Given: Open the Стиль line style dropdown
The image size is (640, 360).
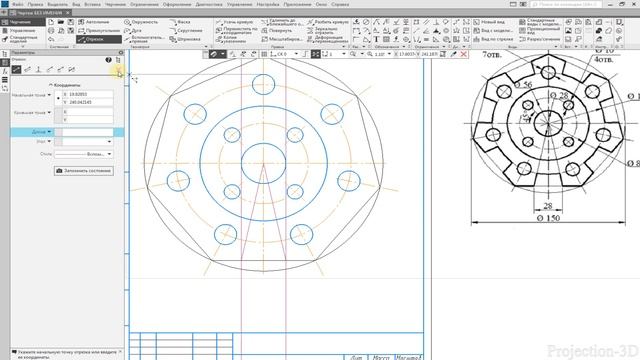Looking at the screenshot, I should pos(109,154).
